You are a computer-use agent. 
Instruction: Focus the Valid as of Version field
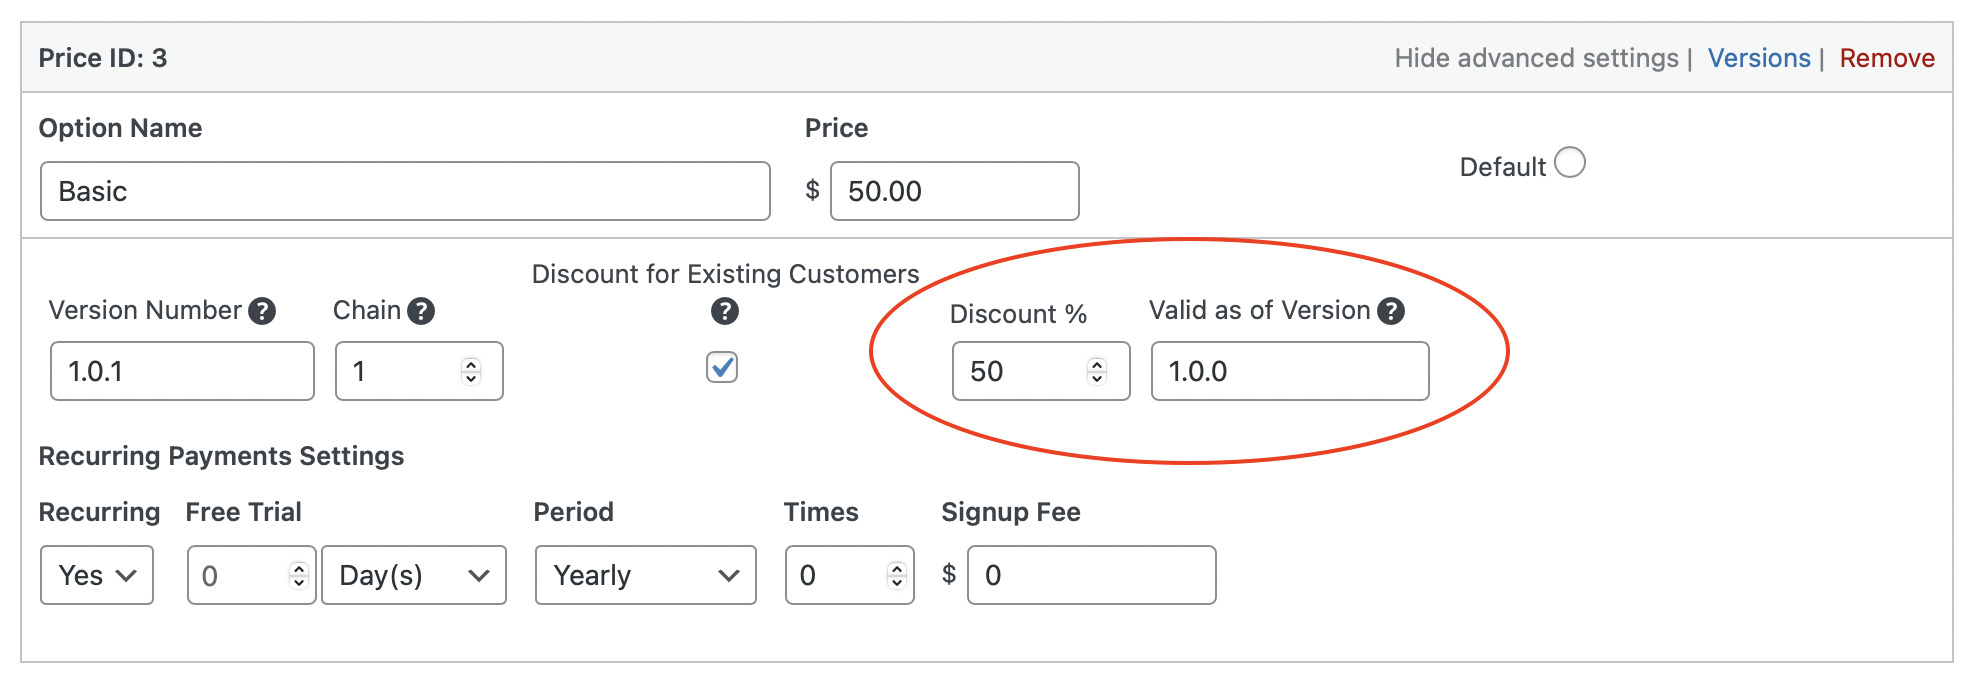(1289, 371)
